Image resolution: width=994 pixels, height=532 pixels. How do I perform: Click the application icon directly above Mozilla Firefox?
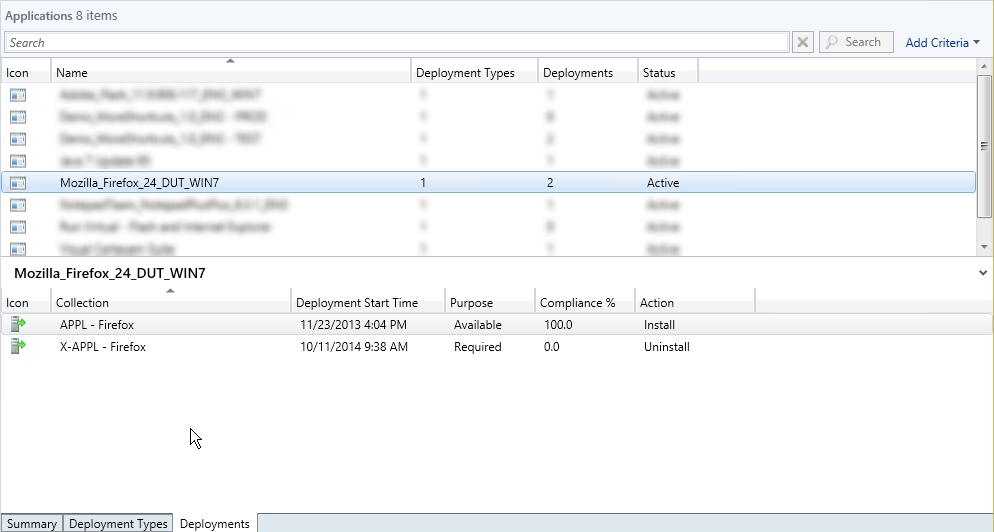click(x=18, y=161)
